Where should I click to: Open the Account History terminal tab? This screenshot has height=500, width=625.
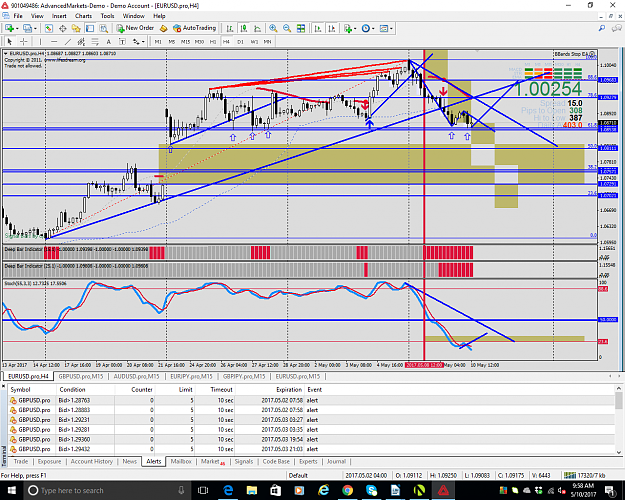(92, 461)
